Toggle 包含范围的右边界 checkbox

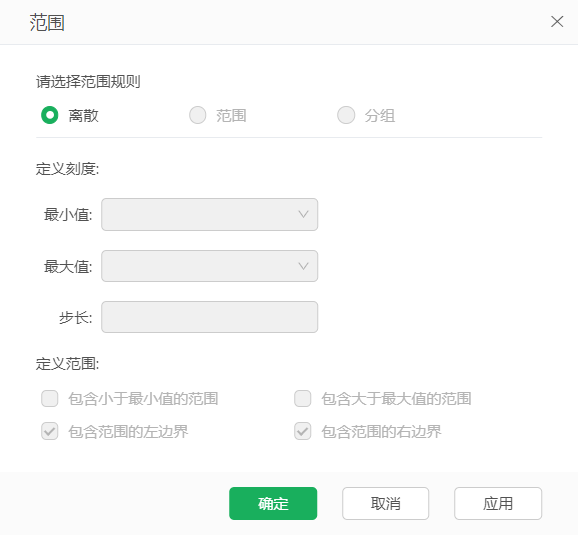point(303,431)
